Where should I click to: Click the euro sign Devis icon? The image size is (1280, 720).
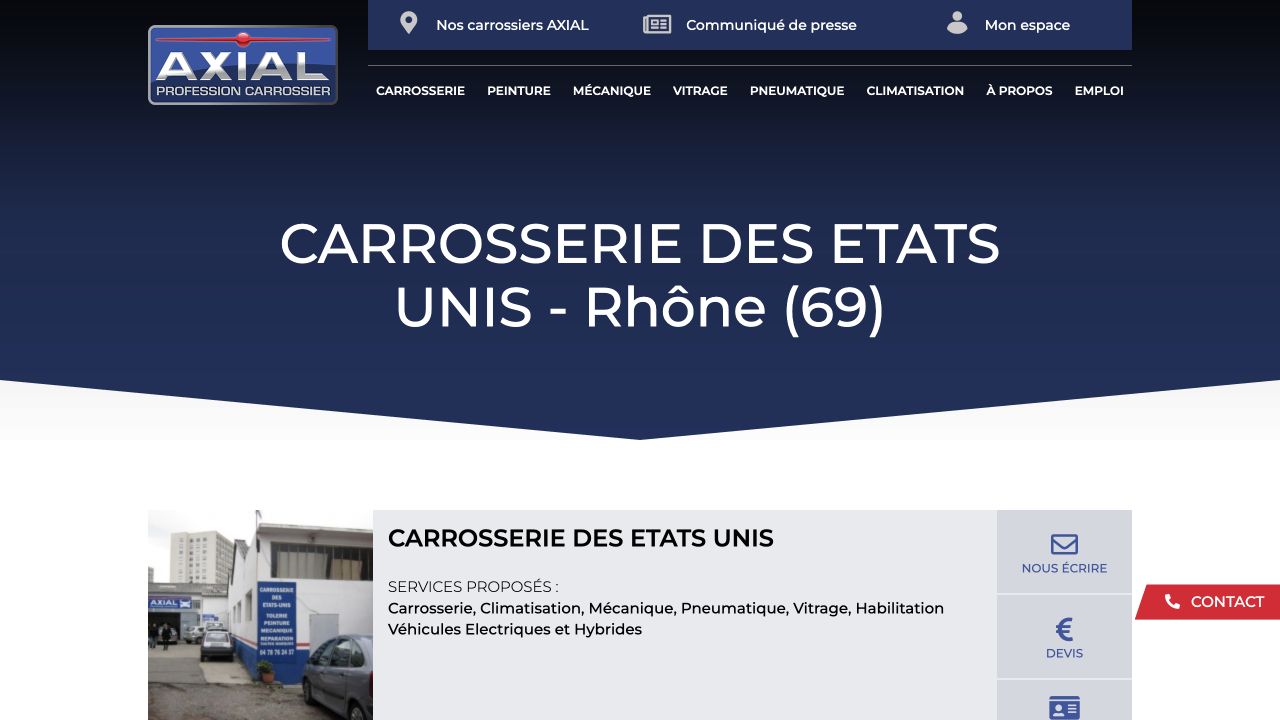[x=1064, y=629]
